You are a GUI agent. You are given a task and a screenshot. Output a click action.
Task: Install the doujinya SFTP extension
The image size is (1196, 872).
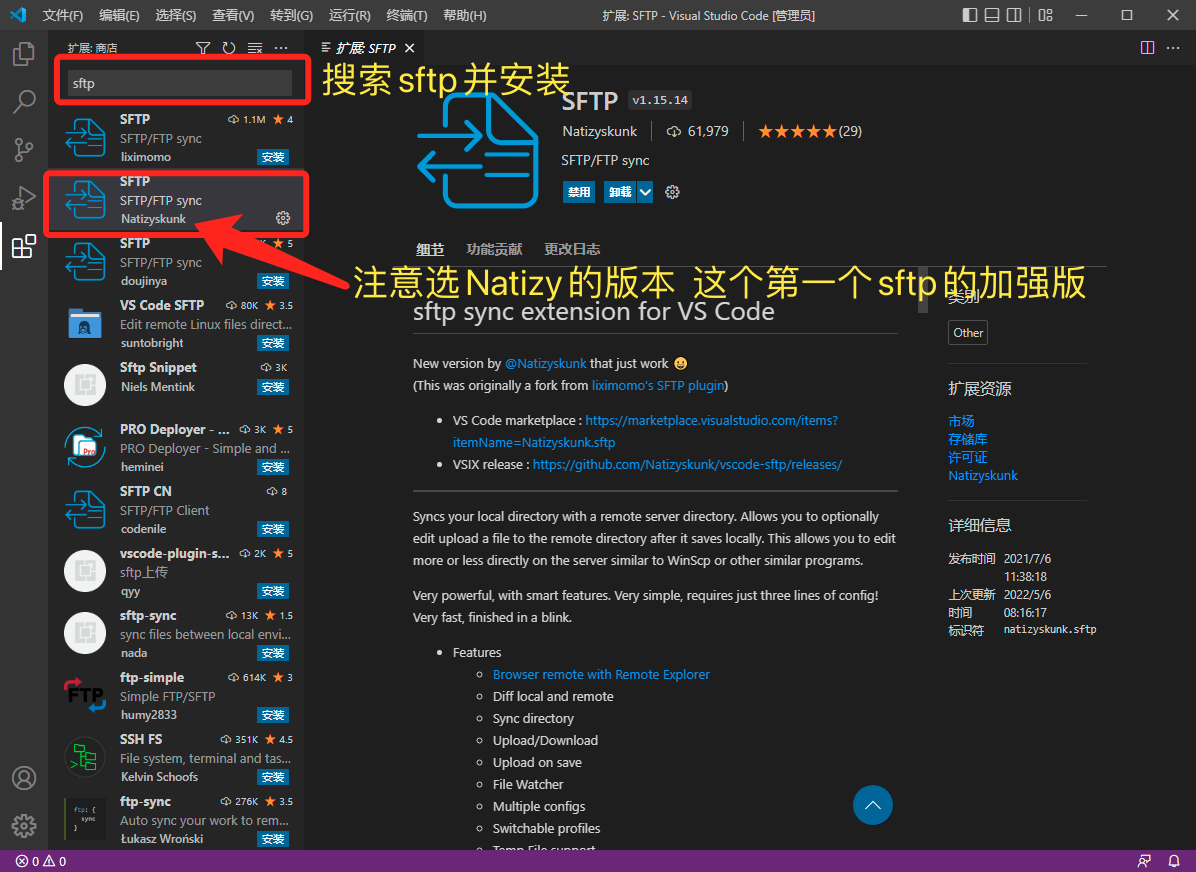pyautogui.click(x=273, y=282)
